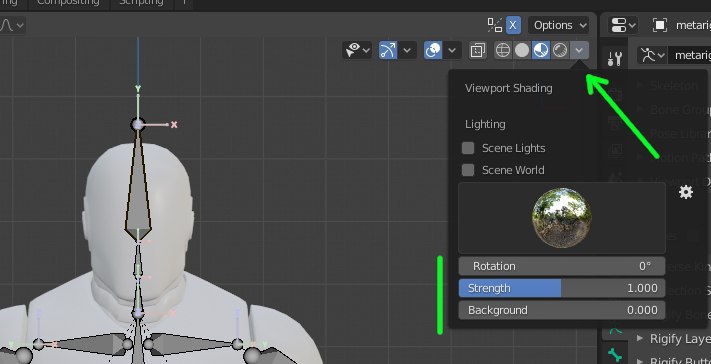Open the Options dropdown
The height and width of the screenshot is (364, 711).
point(559,25)
